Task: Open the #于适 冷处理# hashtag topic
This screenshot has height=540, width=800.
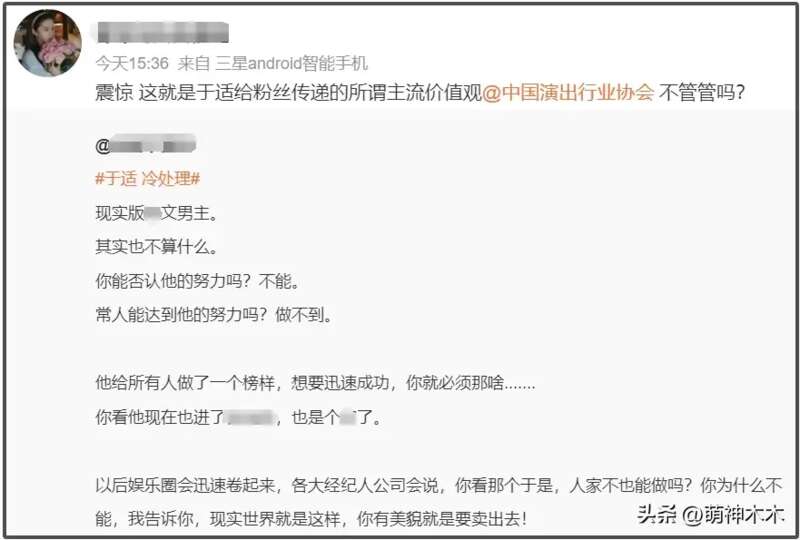Action: [x=147, y=179]
